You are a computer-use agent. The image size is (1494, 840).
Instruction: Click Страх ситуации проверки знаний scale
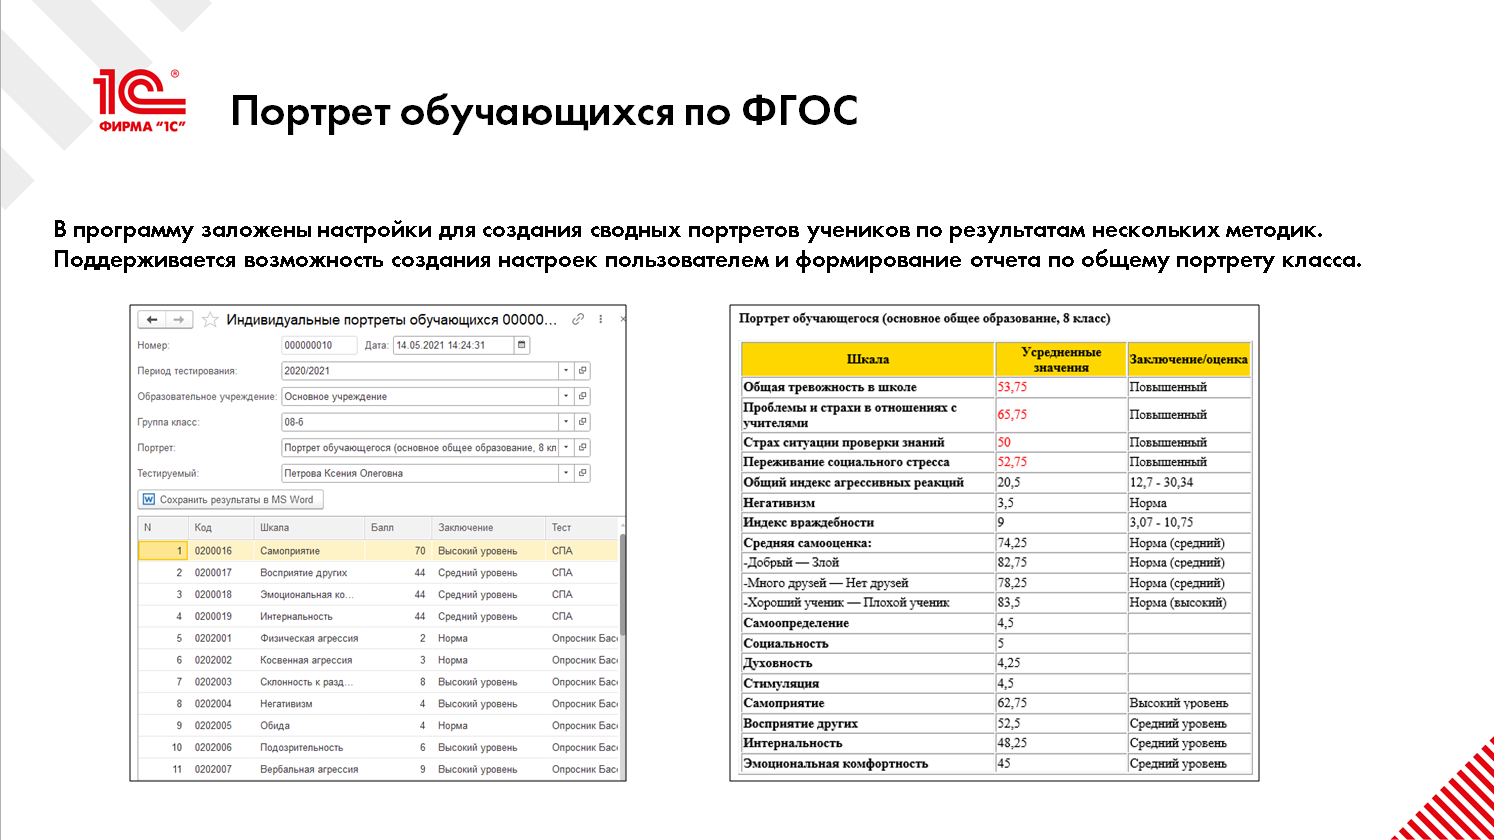coord(844,442)
